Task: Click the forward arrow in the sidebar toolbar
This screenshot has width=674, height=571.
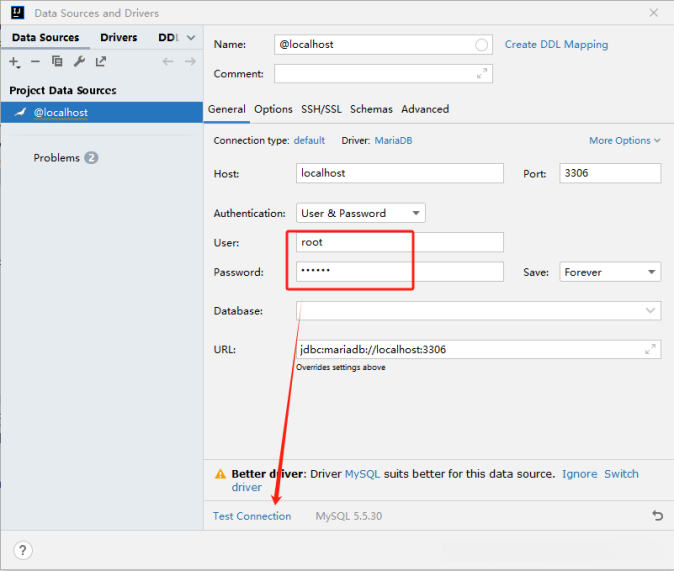Action: click(x=190, y=62)
